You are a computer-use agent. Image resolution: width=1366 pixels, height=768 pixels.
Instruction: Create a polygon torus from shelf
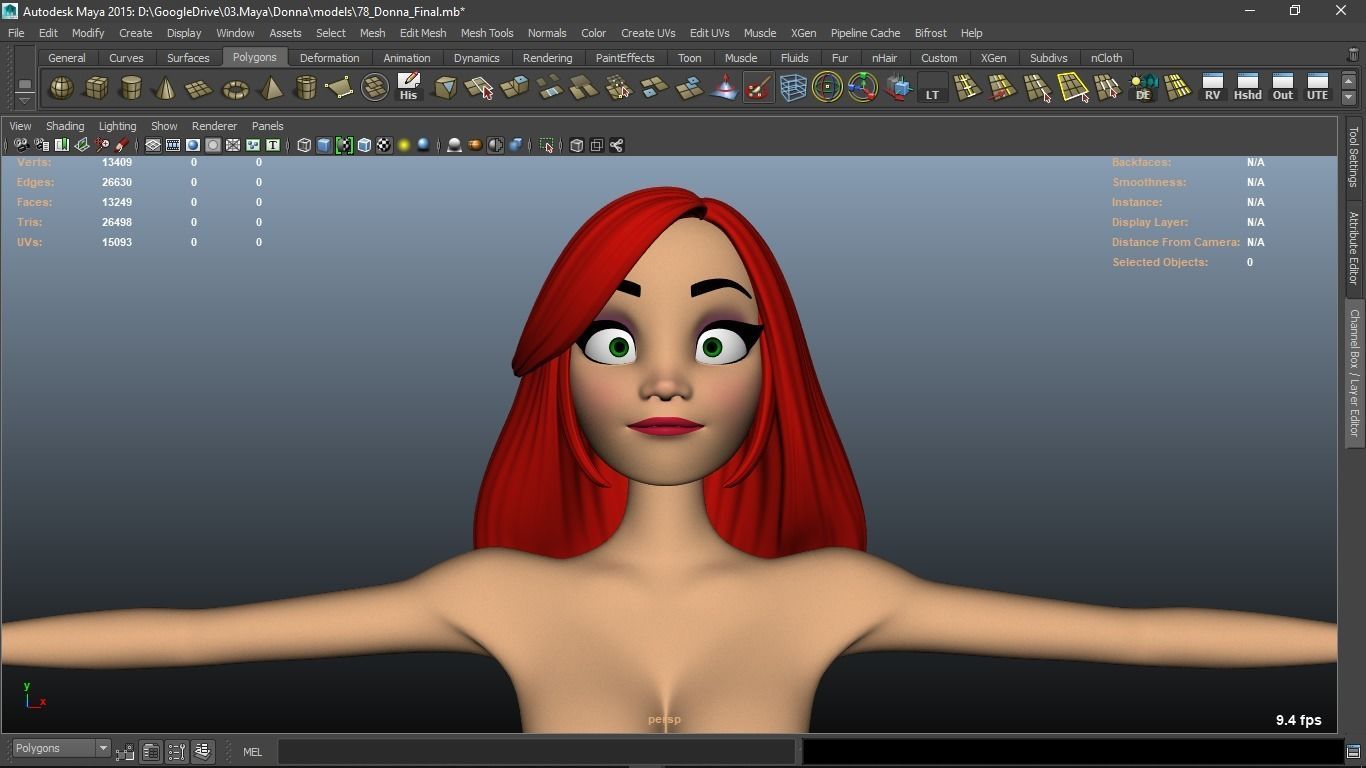point(235,89)
